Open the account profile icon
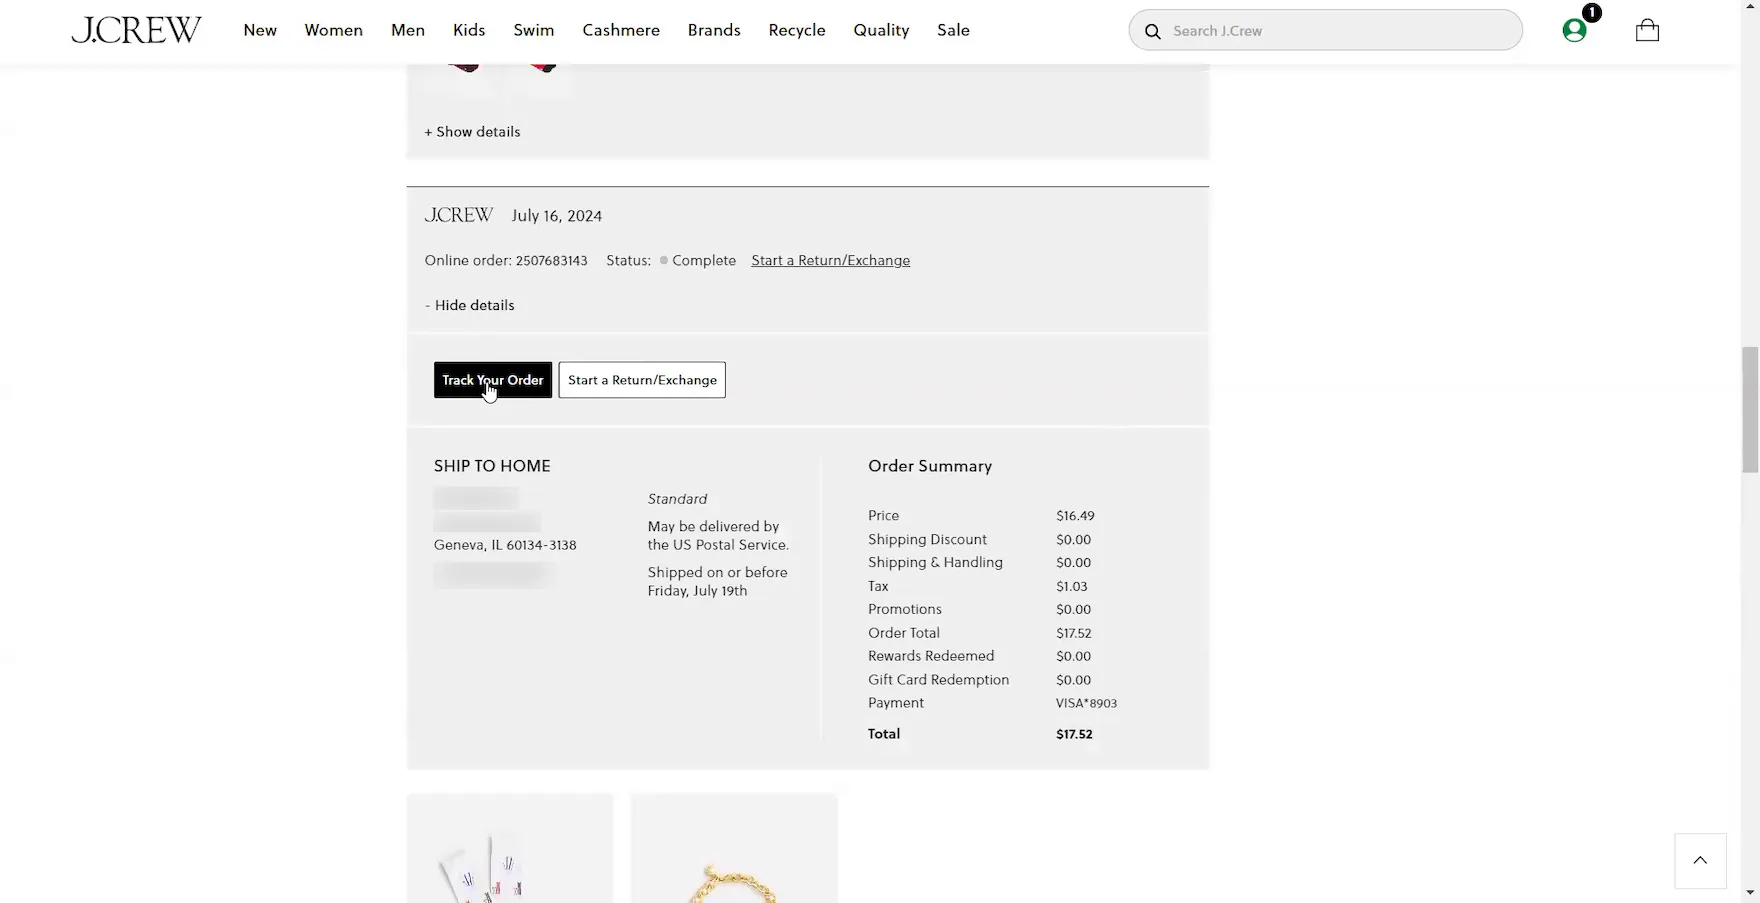This screenshot has width=1760, height=903. pos(1574,30)
